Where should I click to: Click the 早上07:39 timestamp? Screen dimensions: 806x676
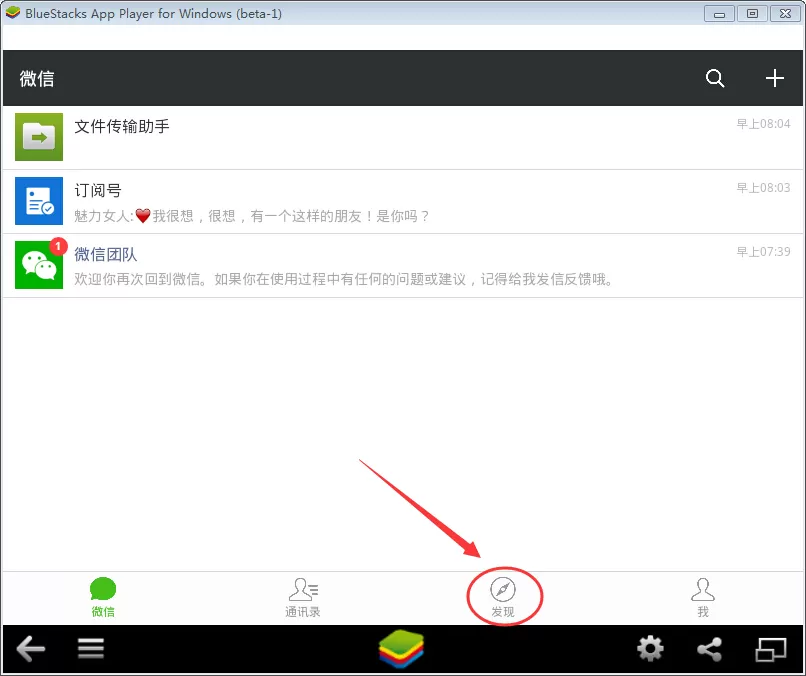click(763, 252)
